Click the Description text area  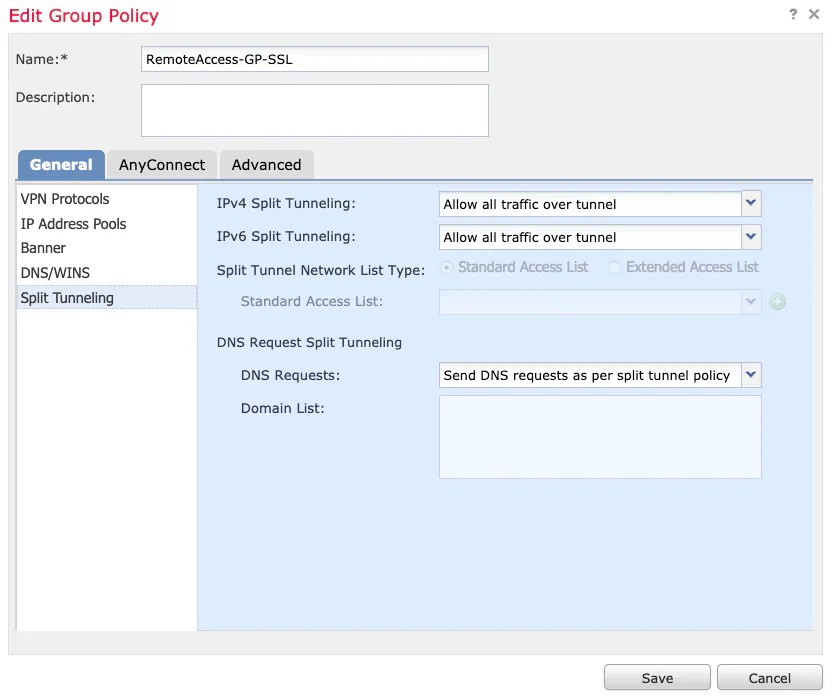click(x=315, y=110)
